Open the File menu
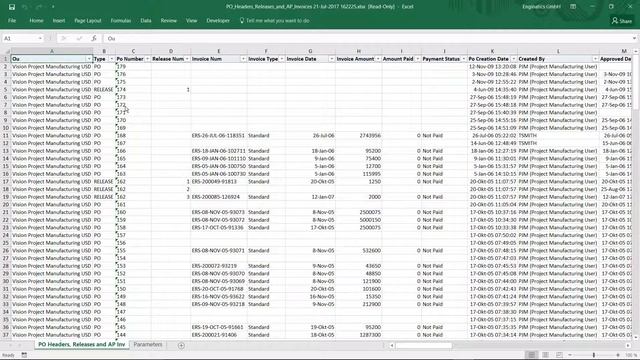Viewport: 640px width, 360px height. [12, 20]
